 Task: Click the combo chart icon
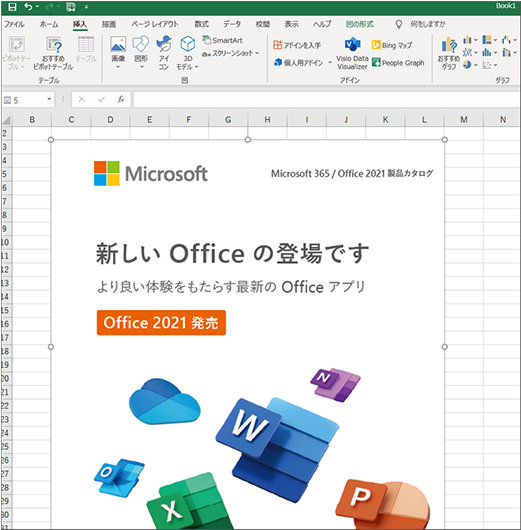(506, 52)
